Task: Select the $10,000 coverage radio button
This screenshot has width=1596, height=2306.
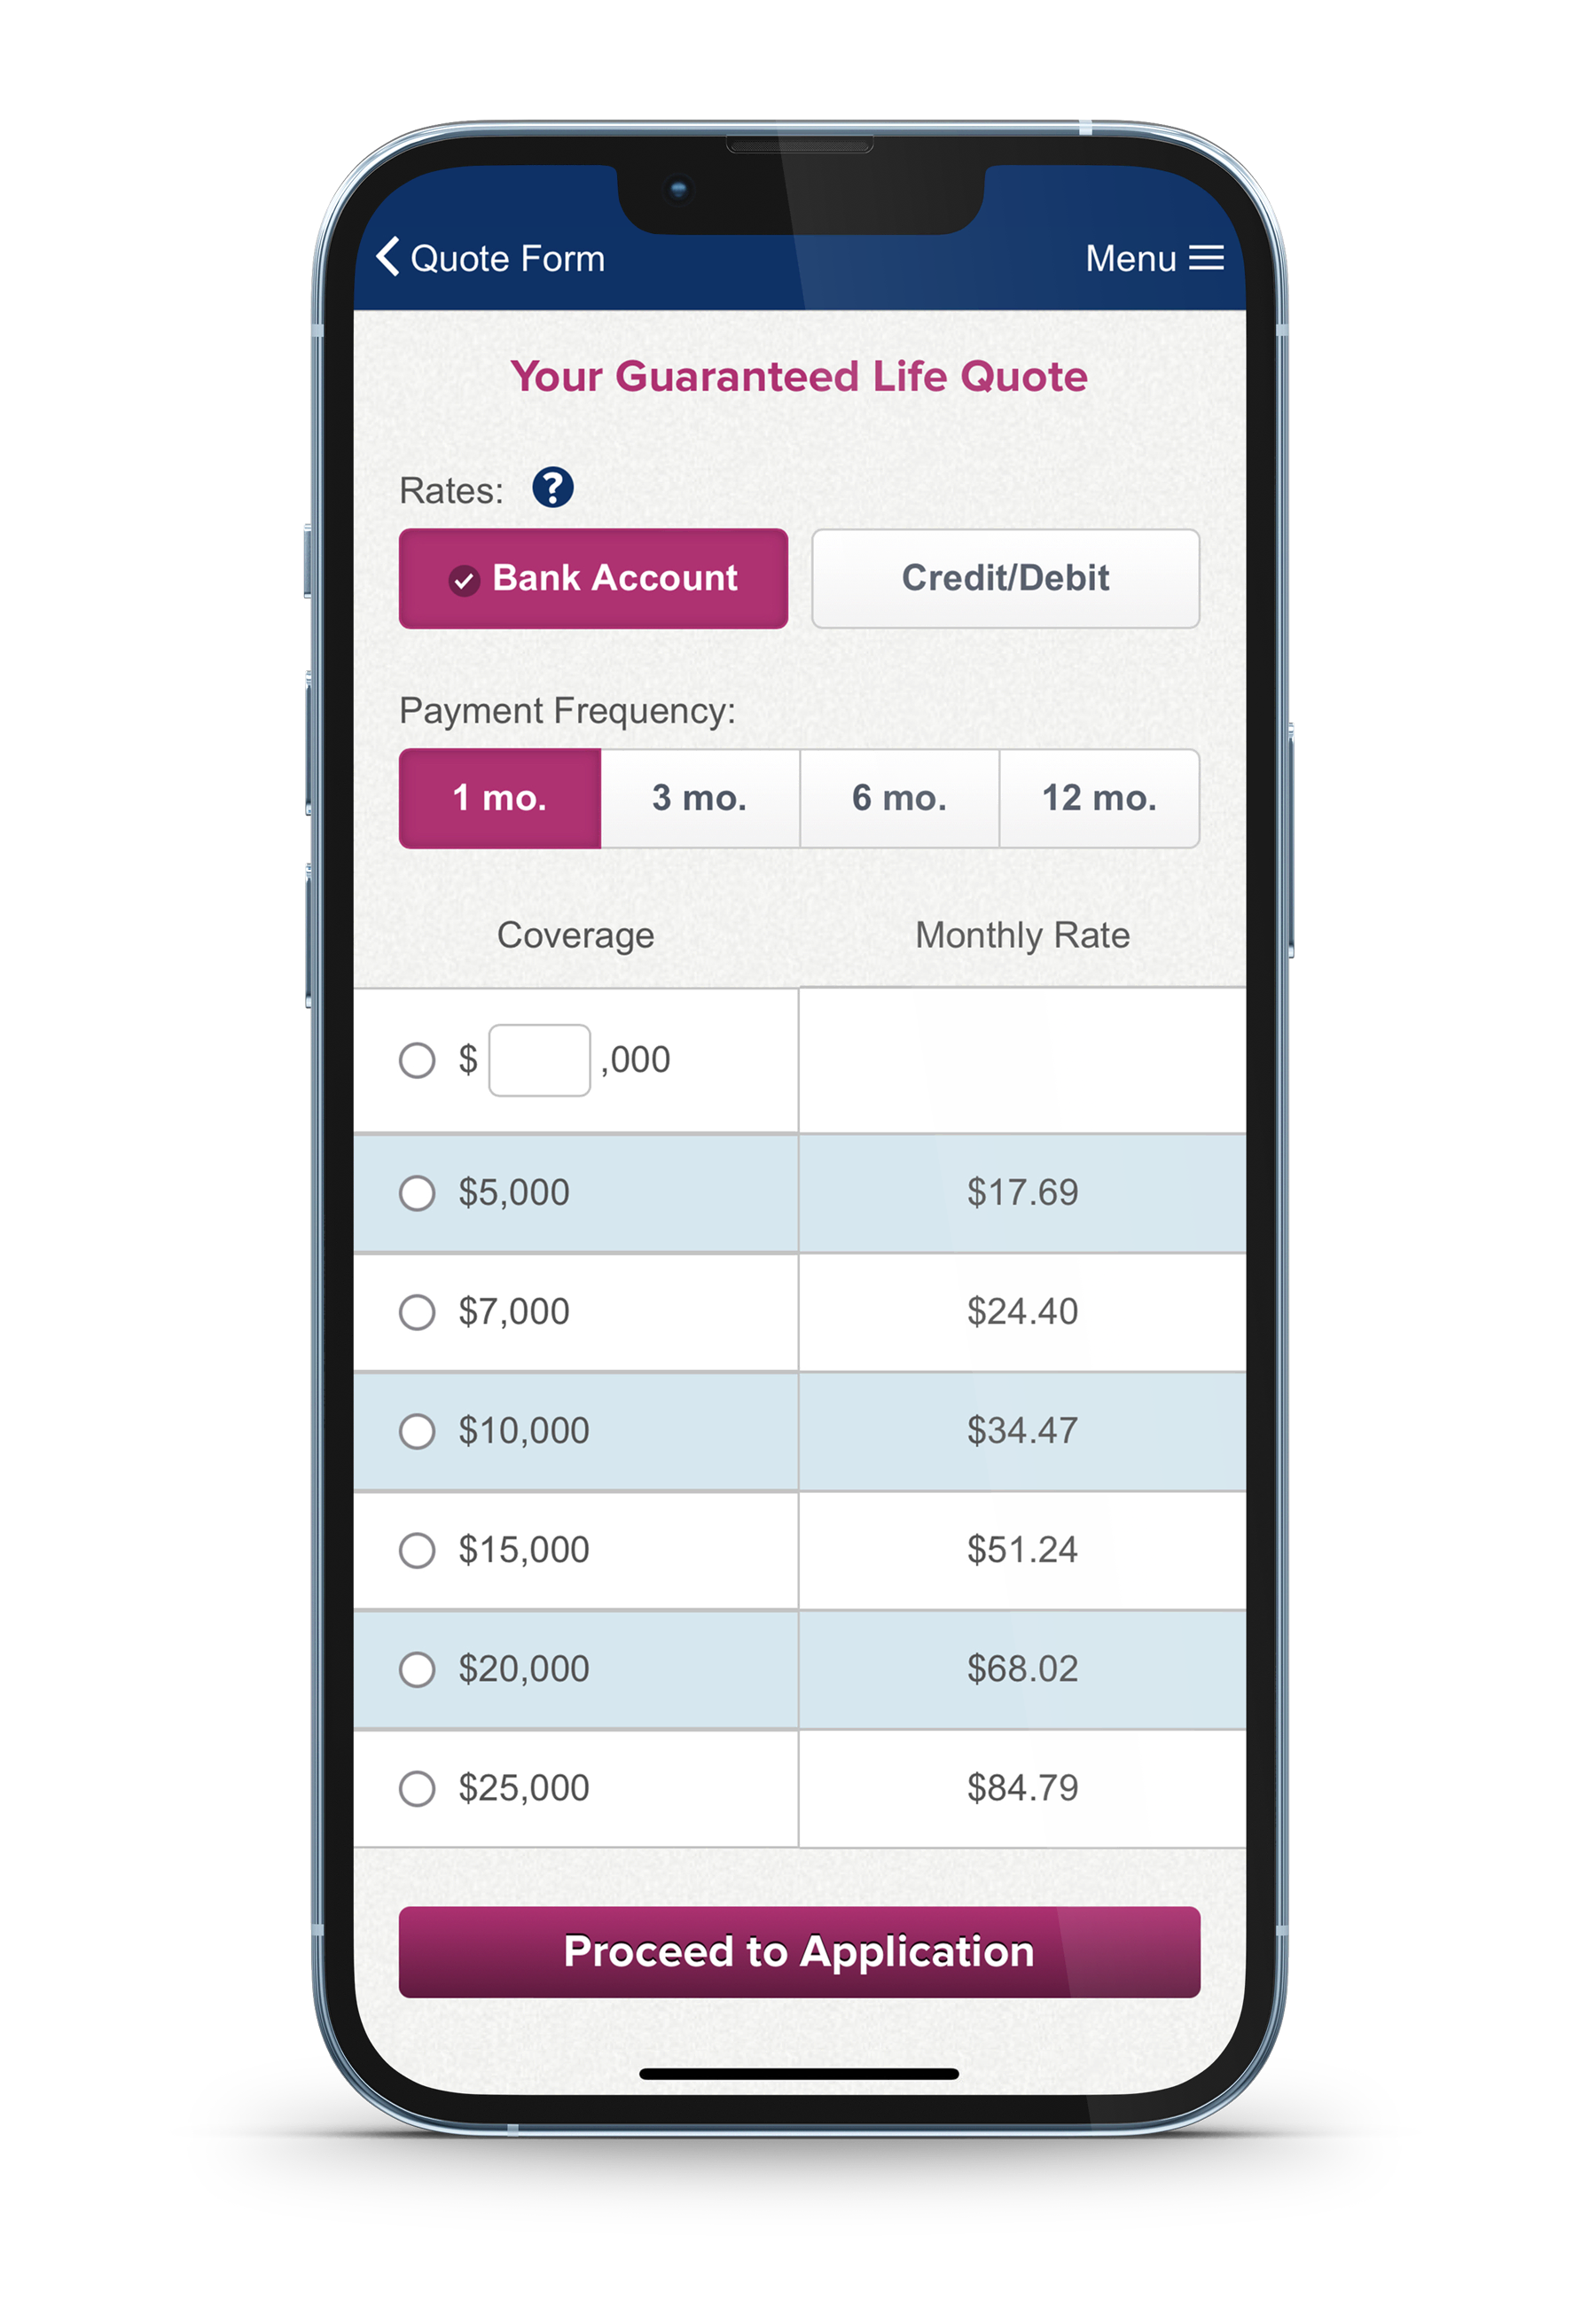Action: point(416,1430)
